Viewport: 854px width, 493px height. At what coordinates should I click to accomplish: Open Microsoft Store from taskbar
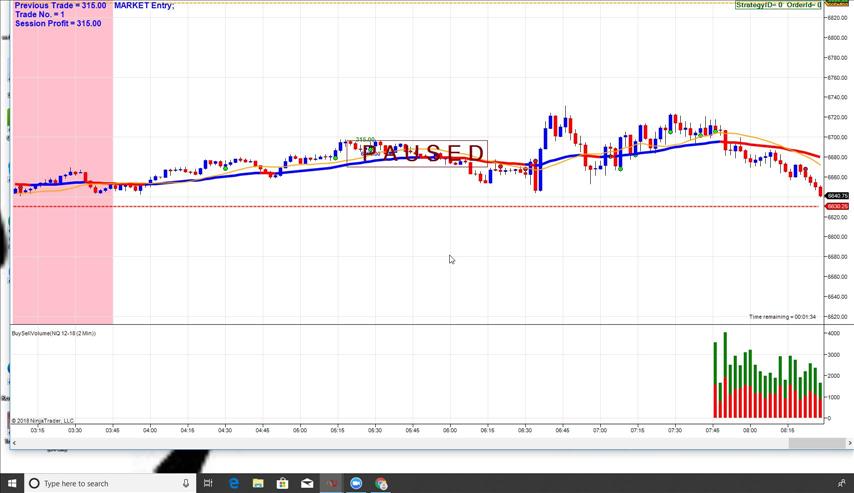282,483
